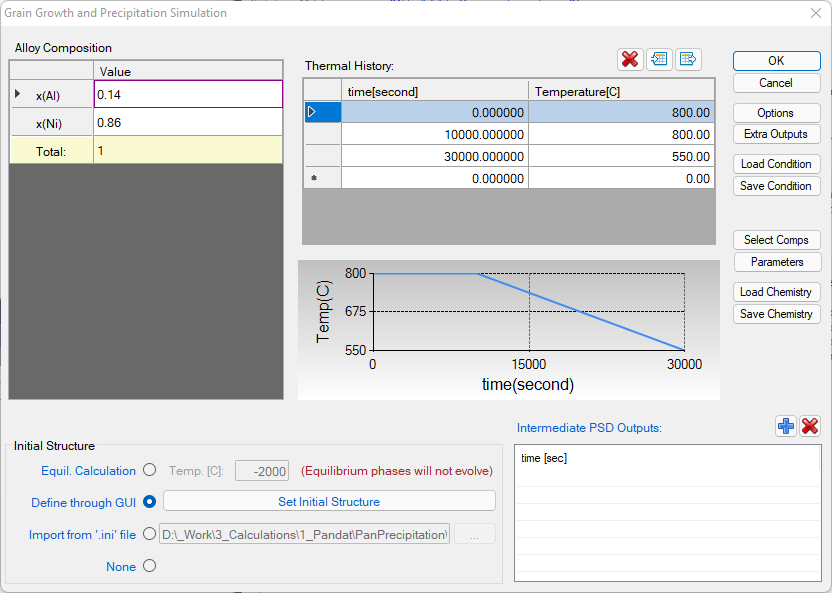
Task: Click Load Chemistry button
Action: pos(776,292)
